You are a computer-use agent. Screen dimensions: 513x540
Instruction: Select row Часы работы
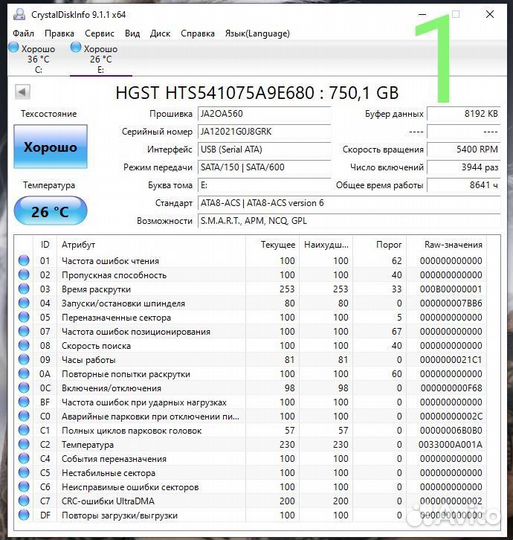click(251, 360)
